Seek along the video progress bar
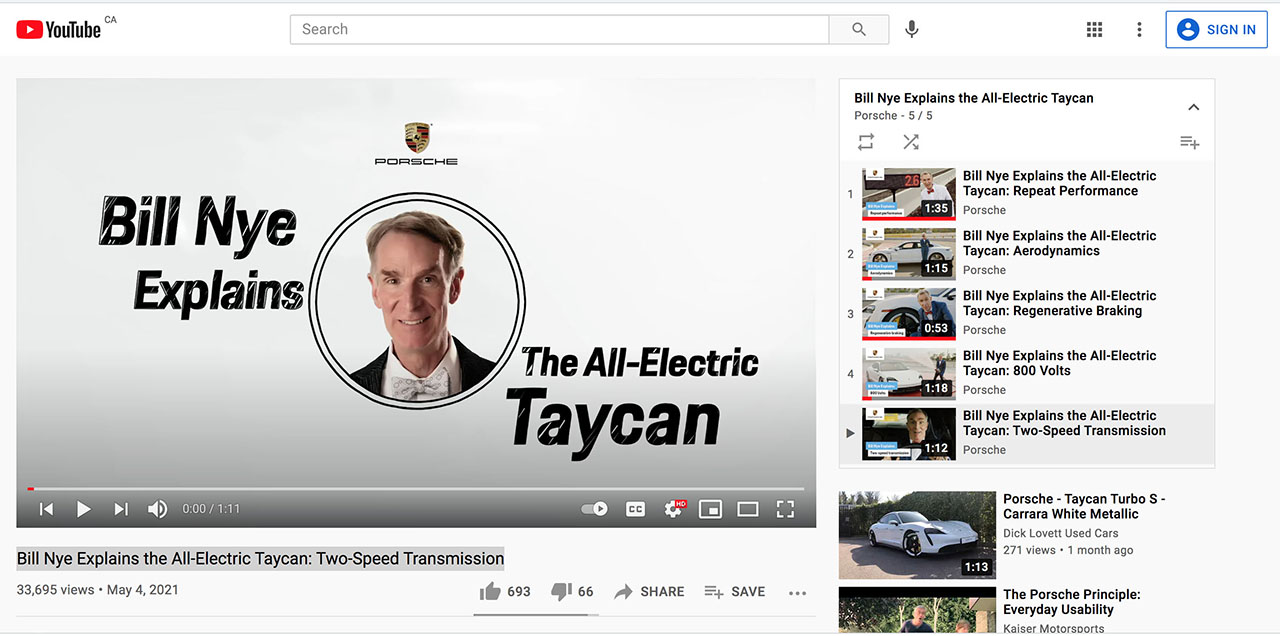The image size is (1280, 636). click(416, 488)
